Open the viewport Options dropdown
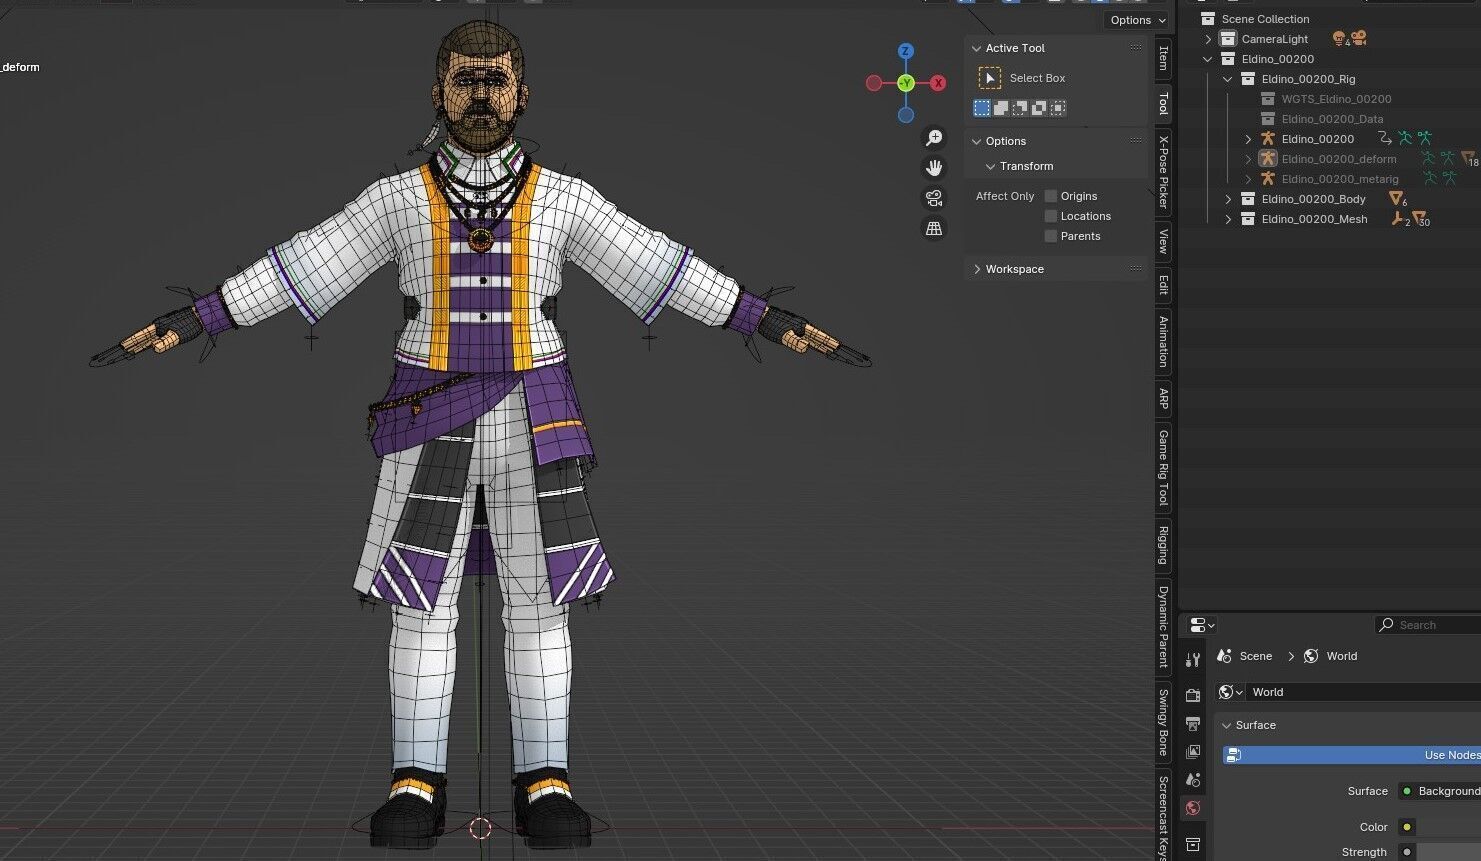Viewport: 1481px width, 861px height. [1137, 20]
